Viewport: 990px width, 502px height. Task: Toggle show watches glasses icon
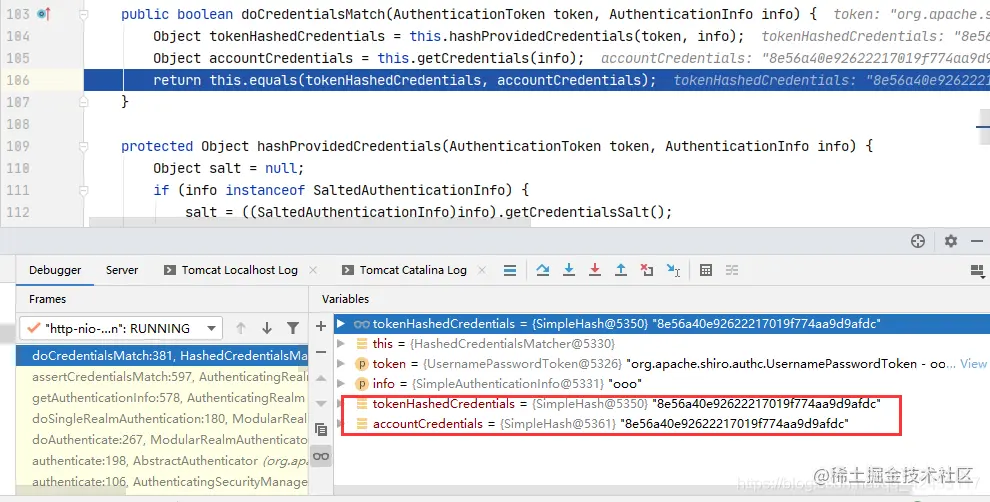(x=321, y=457)
